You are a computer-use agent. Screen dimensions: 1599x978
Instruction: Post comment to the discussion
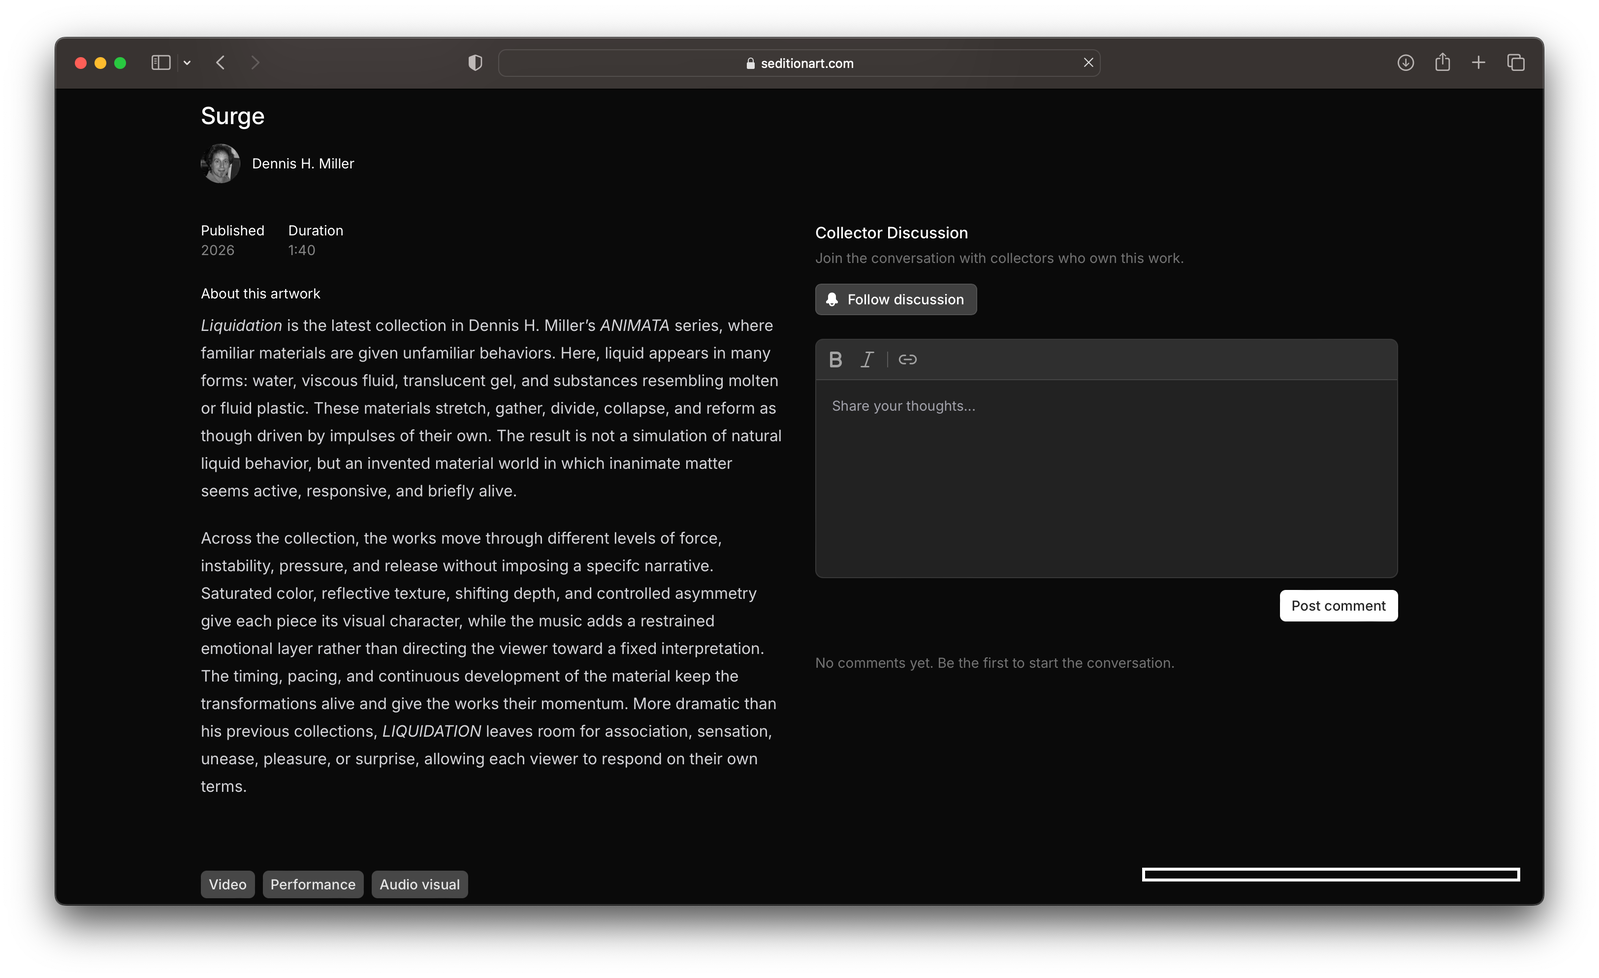[1338, 606]
